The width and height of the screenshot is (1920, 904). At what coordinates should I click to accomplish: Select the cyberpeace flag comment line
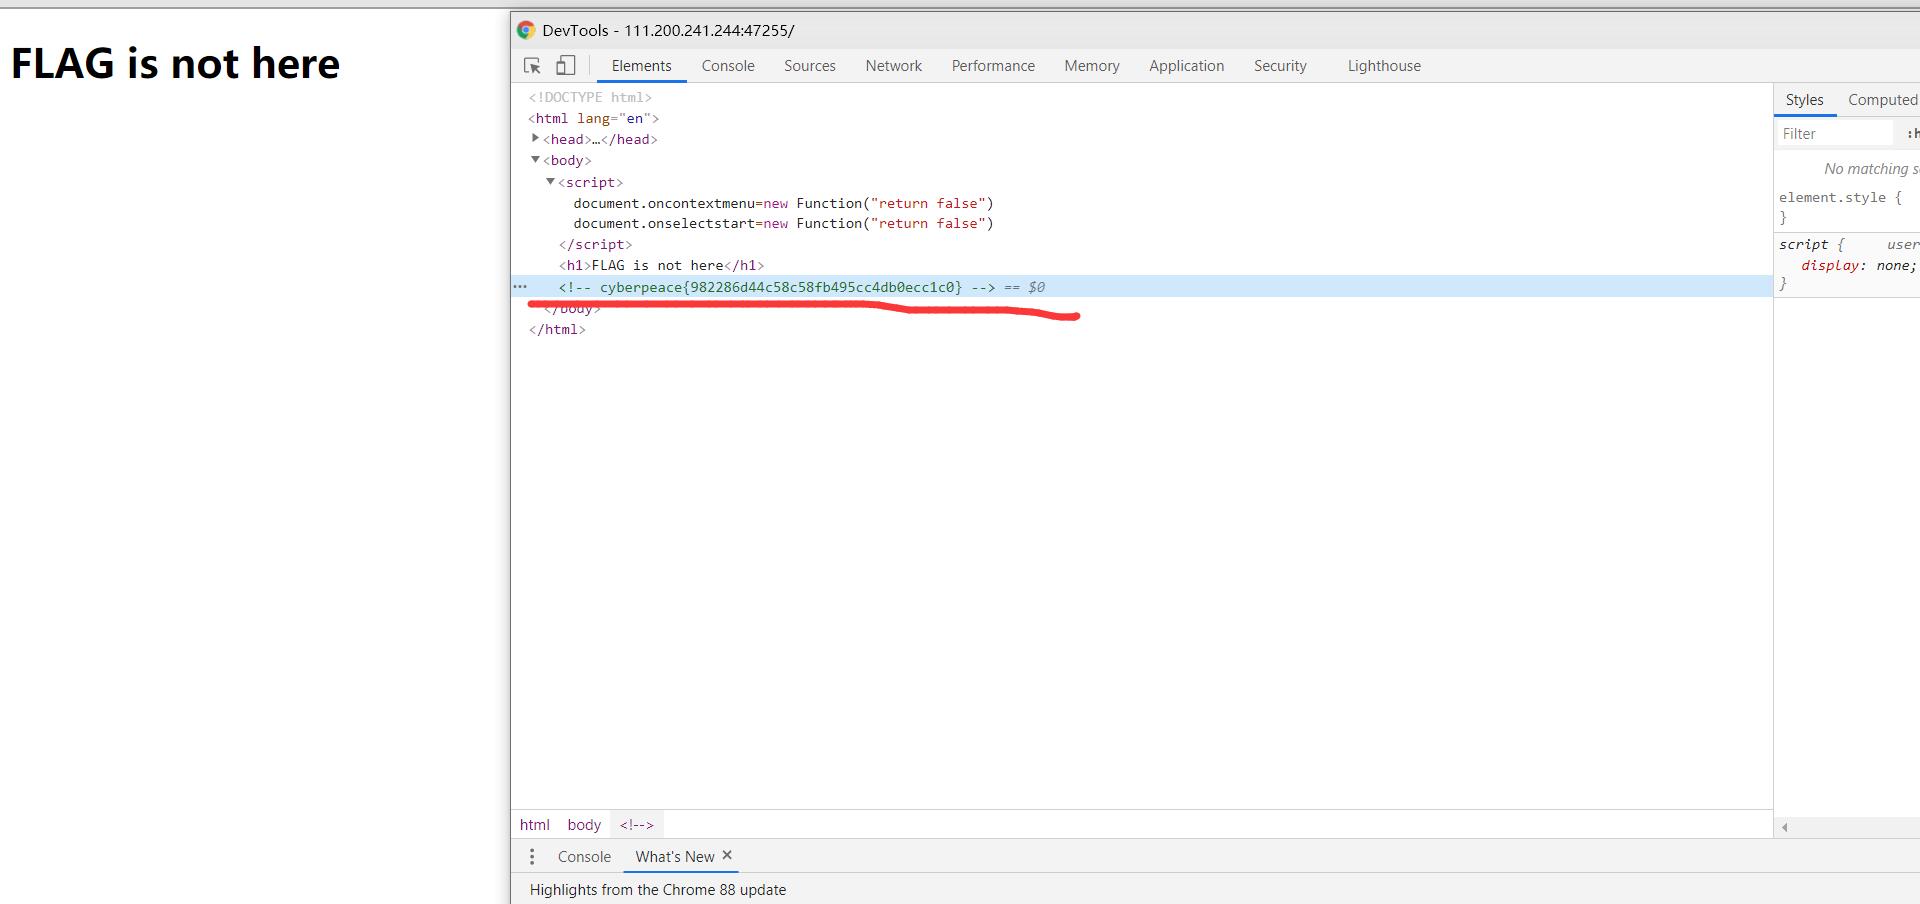[1141, 287]
